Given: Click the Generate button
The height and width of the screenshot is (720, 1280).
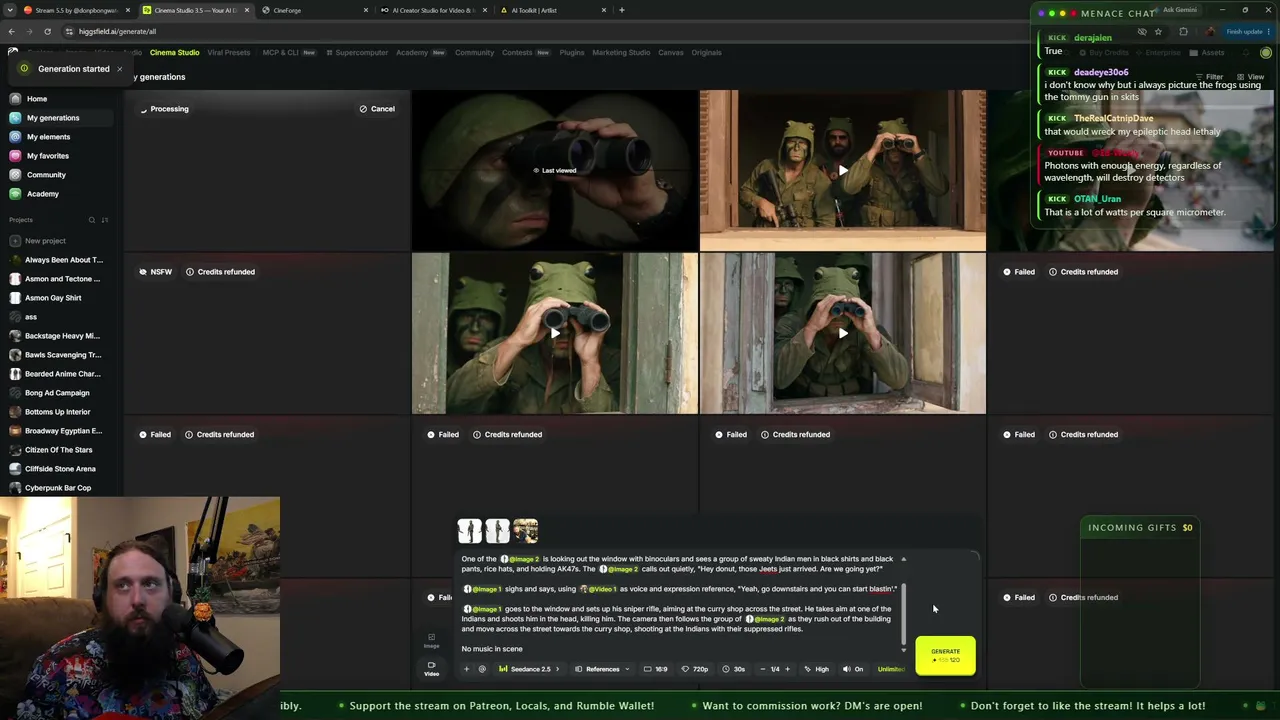Looking at the screenshot, I should [x=945, y=655].
